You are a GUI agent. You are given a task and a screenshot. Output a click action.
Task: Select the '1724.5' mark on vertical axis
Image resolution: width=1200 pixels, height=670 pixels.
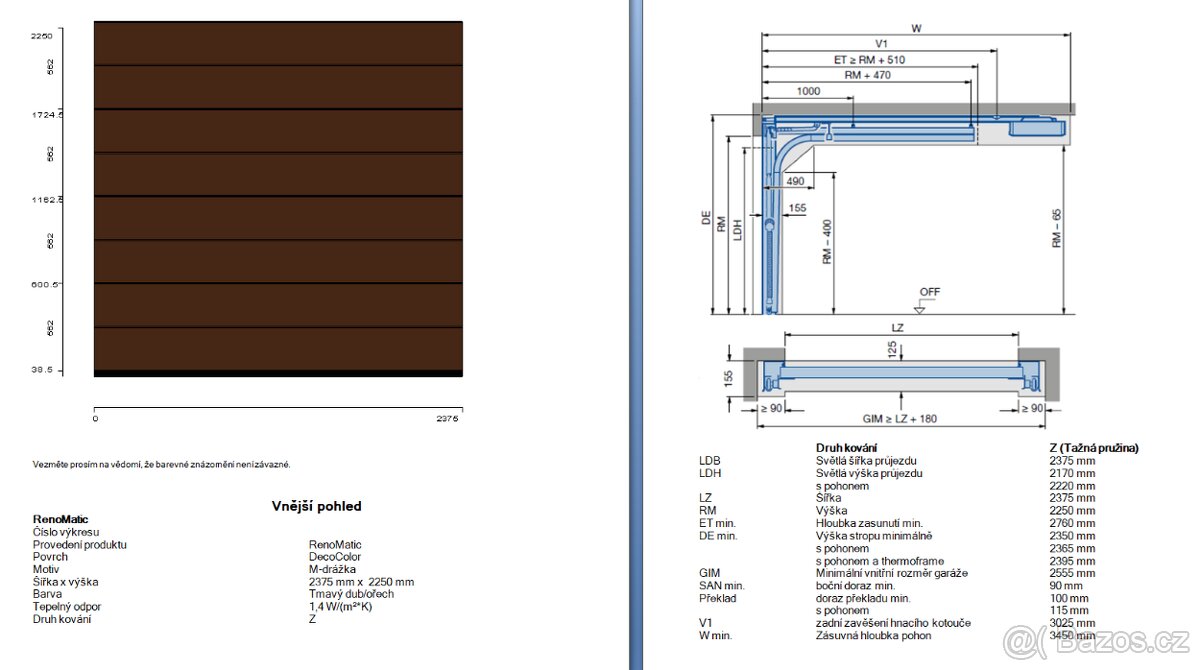(x=47, y=115)
